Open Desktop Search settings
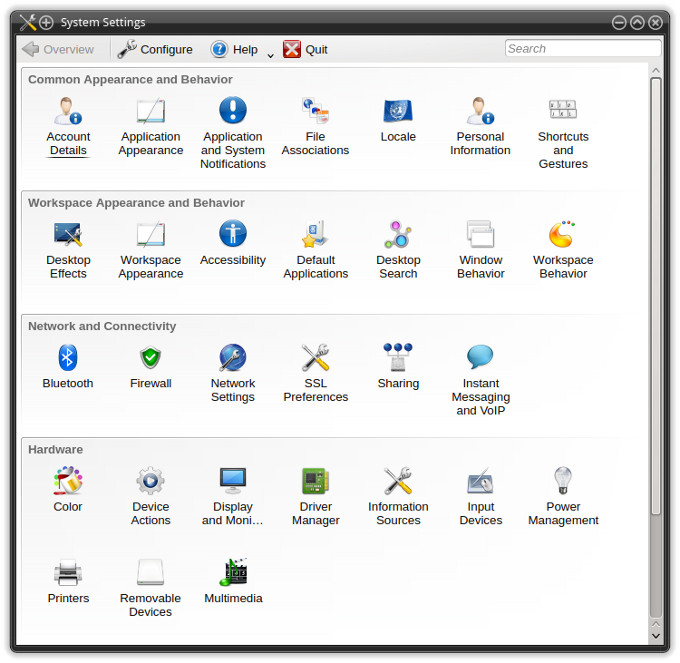The image size is (680, 663). [x=398, y=250]
